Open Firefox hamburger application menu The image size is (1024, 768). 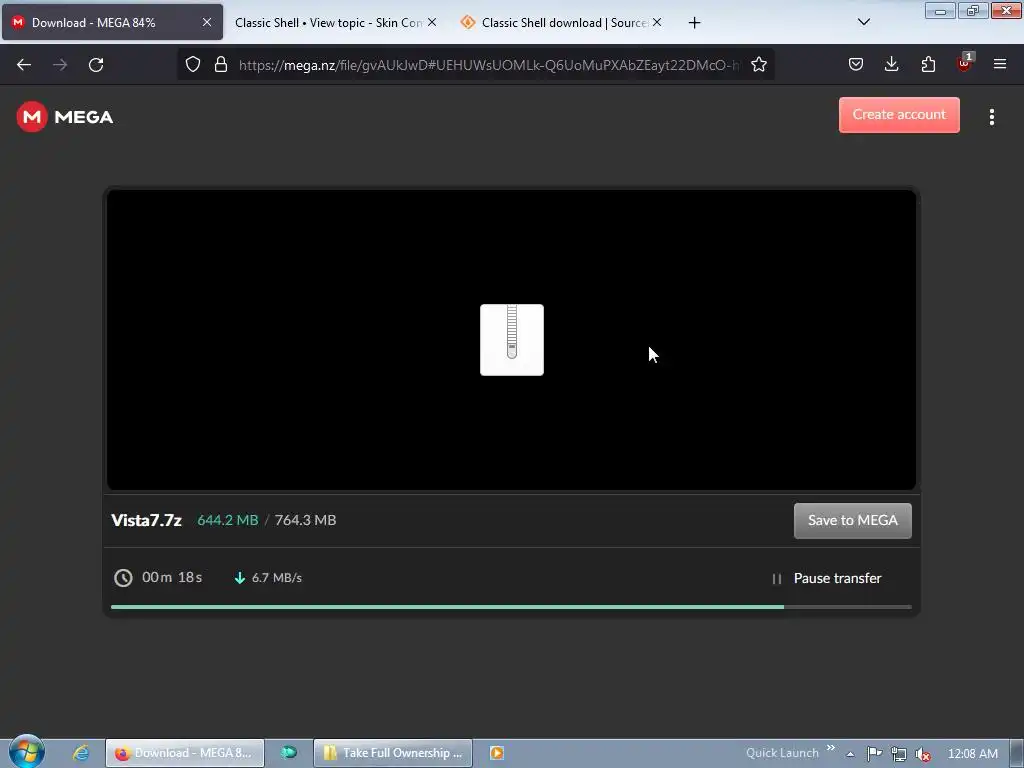[x=1000, y=64]
